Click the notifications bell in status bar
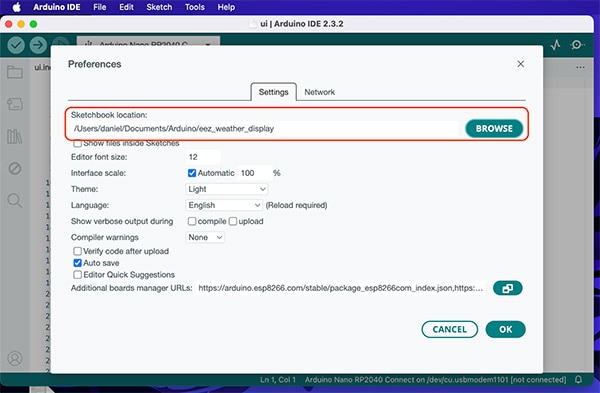 coord(578,379)
